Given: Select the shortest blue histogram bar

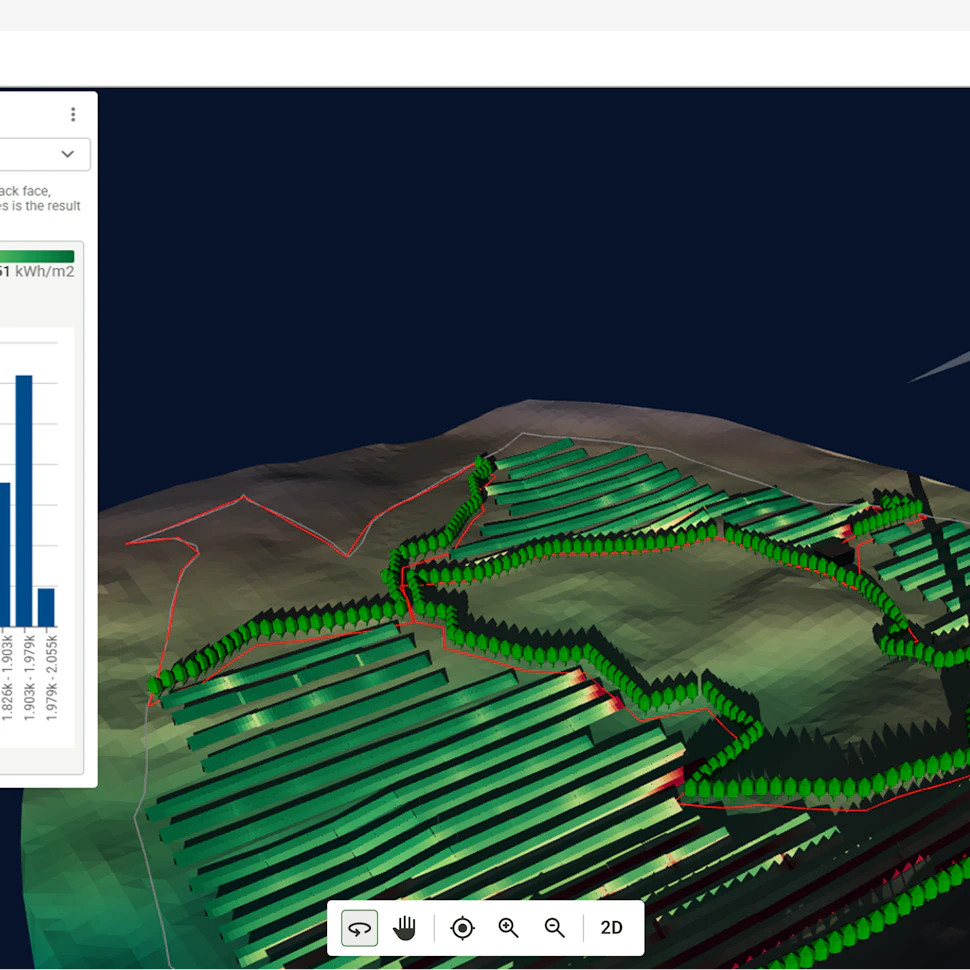Looking at the screenshot, I should [x=46, y=607].
